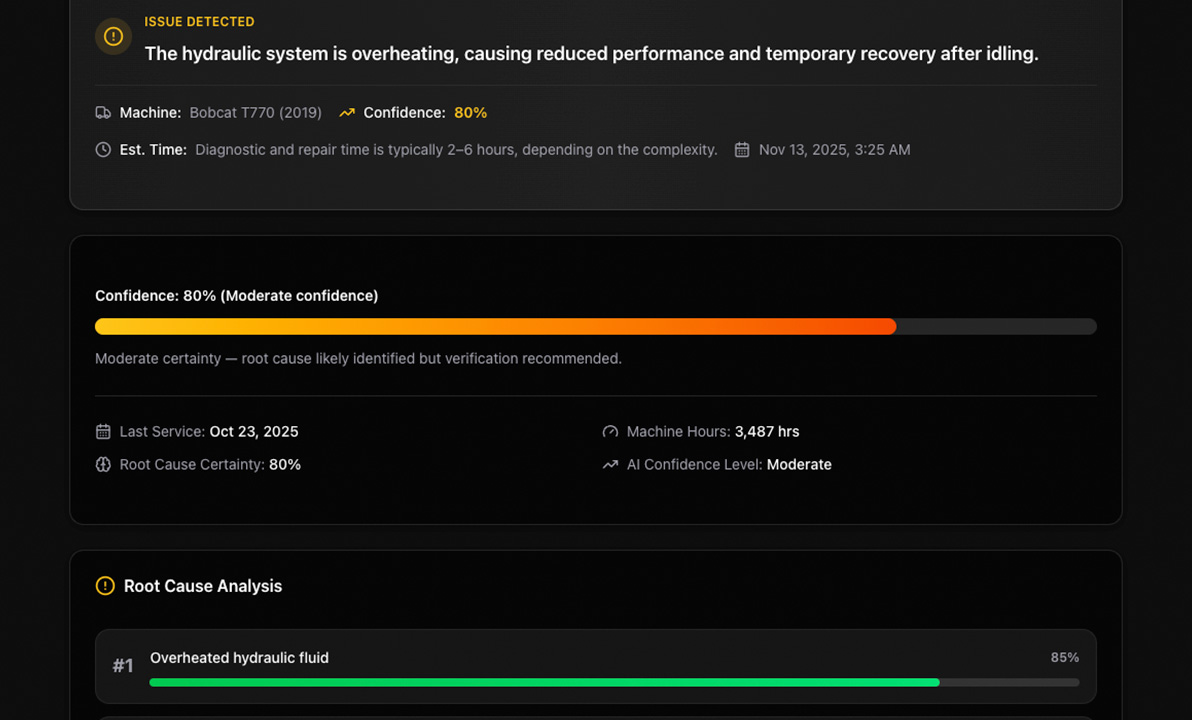Click the Nov 13, 2025, 3:25 AM timestamp
Viewport: 1192px width, 720px height.
(834, 149)
